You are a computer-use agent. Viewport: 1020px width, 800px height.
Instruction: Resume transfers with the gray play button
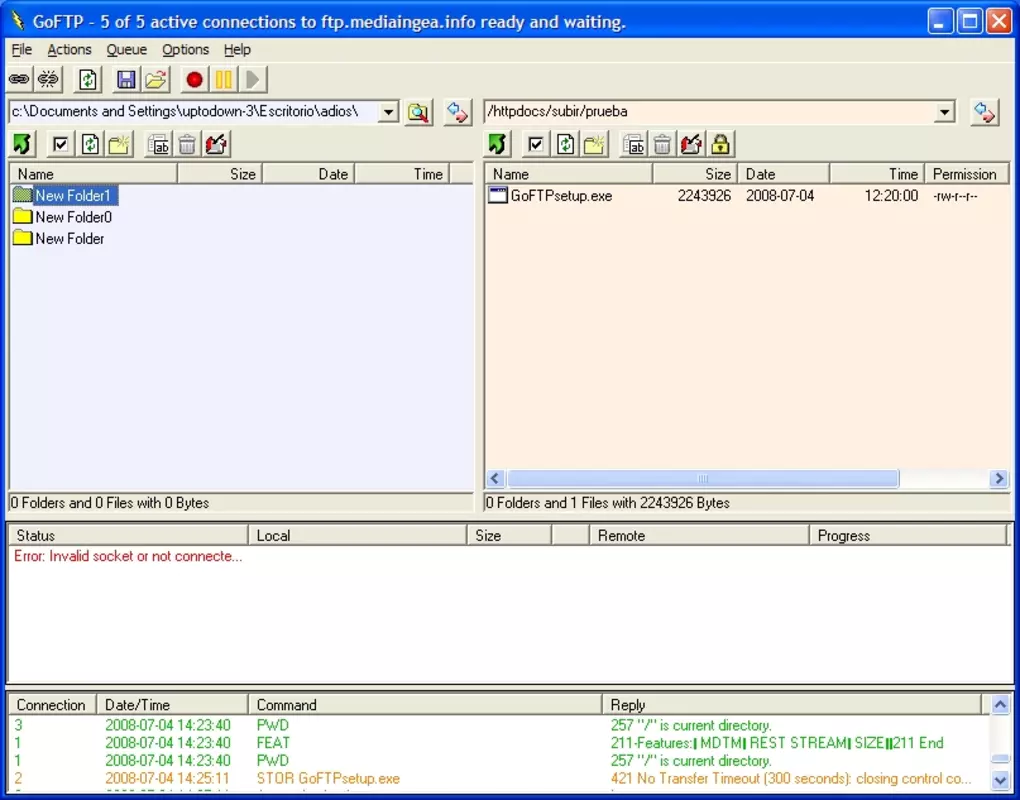click(253, 79)
